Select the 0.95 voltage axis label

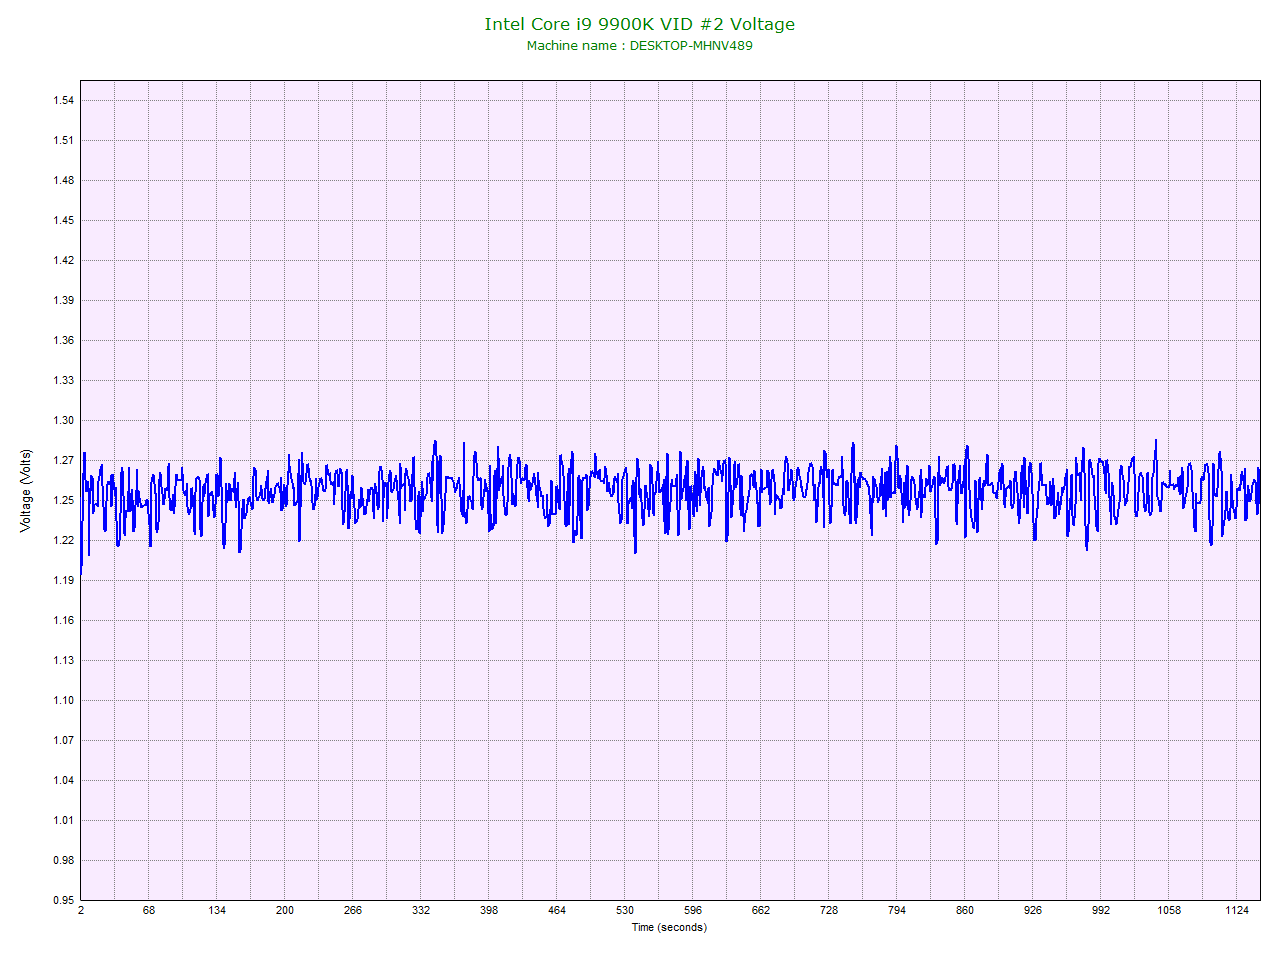[63, 900]
